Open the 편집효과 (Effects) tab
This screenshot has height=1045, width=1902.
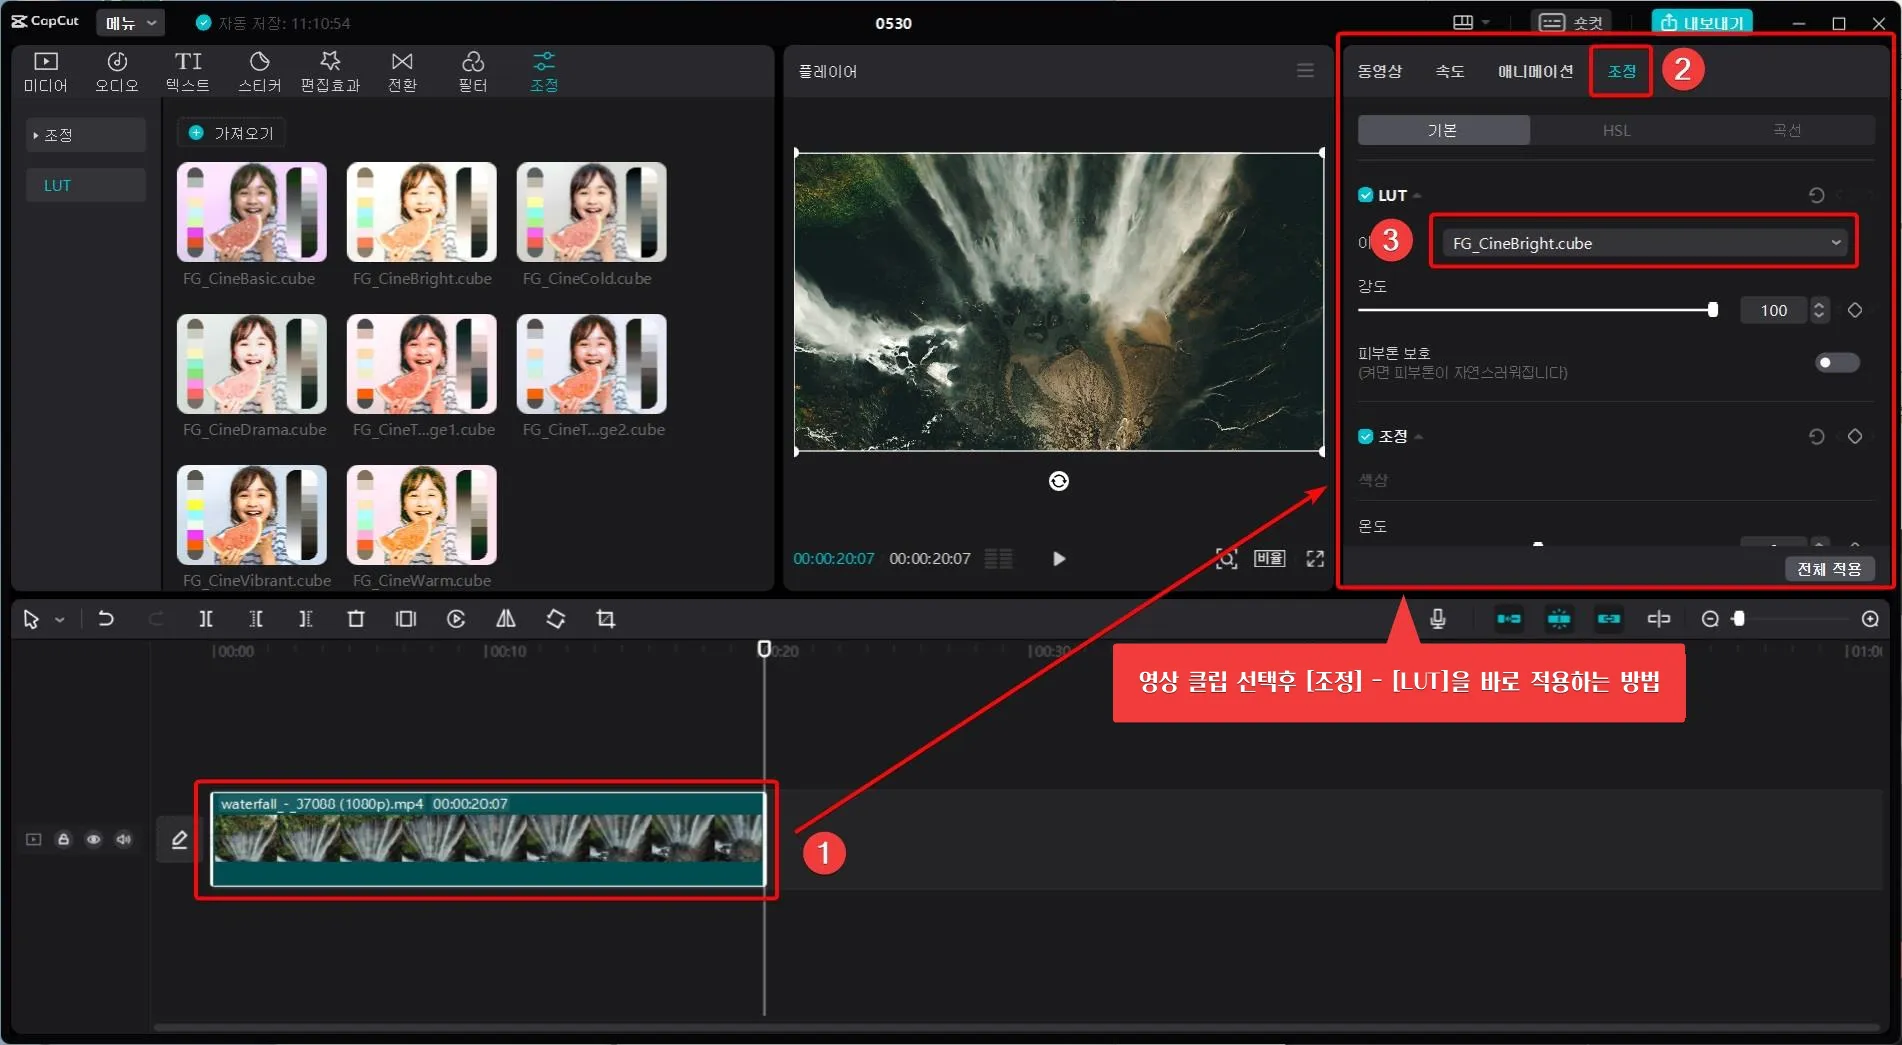coord(331,72)
